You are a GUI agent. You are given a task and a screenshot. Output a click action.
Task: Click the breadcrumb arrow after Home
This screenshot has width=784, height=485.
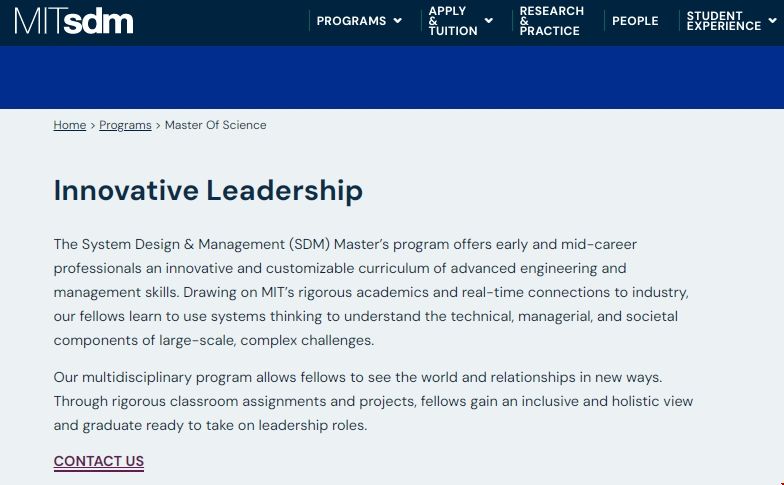tap(93, 125)
